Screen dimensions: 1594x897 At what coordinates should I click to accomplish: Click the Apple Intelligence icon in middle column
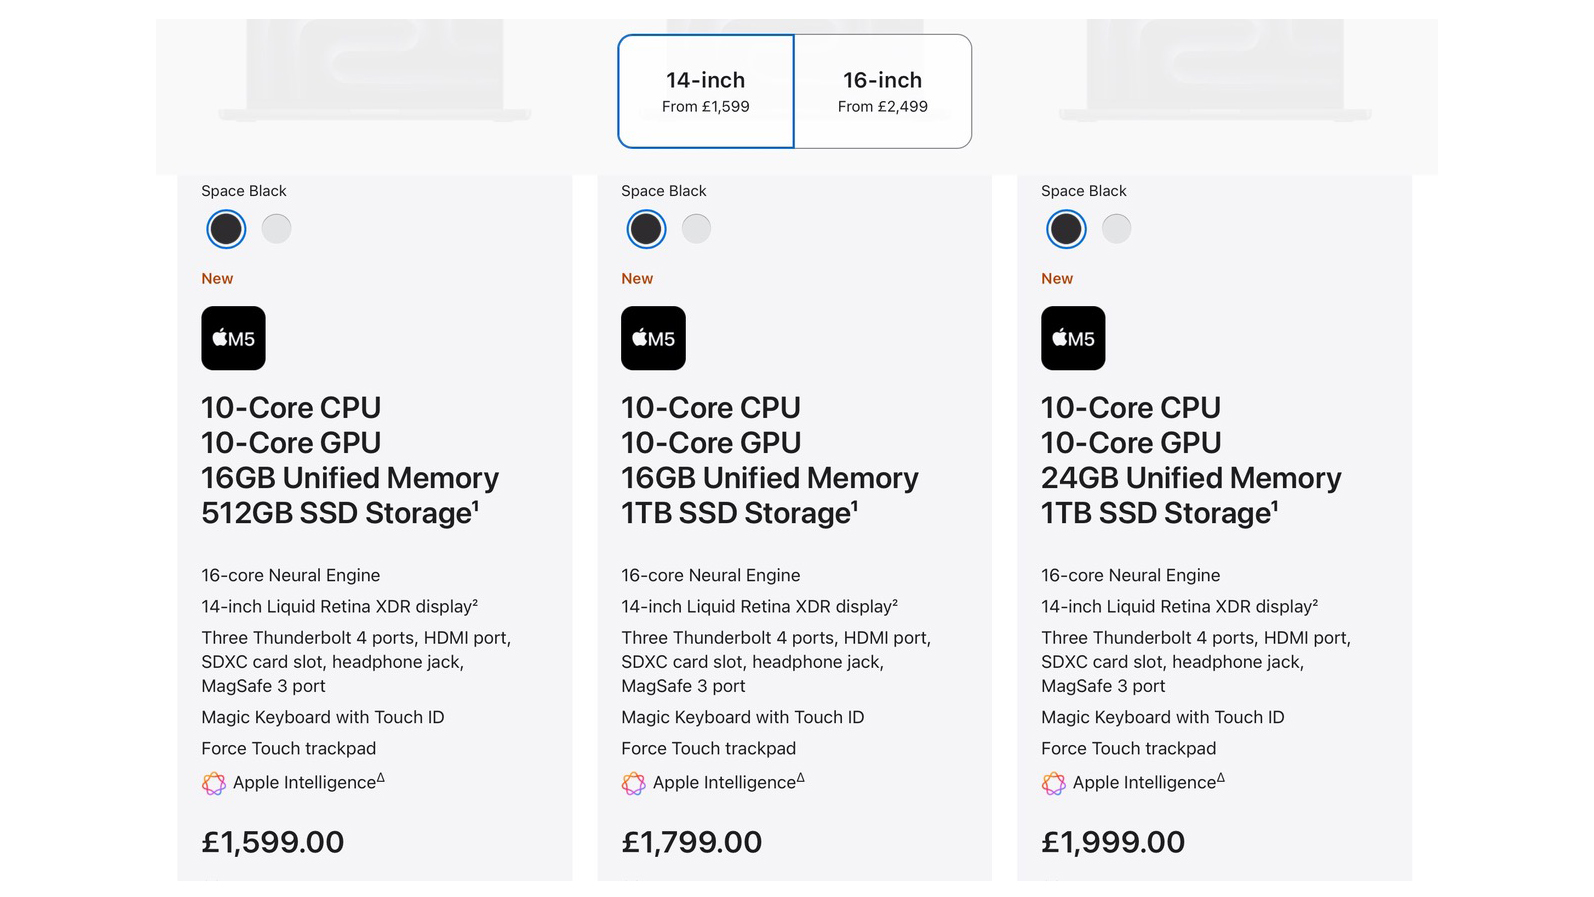pos(633,783)
